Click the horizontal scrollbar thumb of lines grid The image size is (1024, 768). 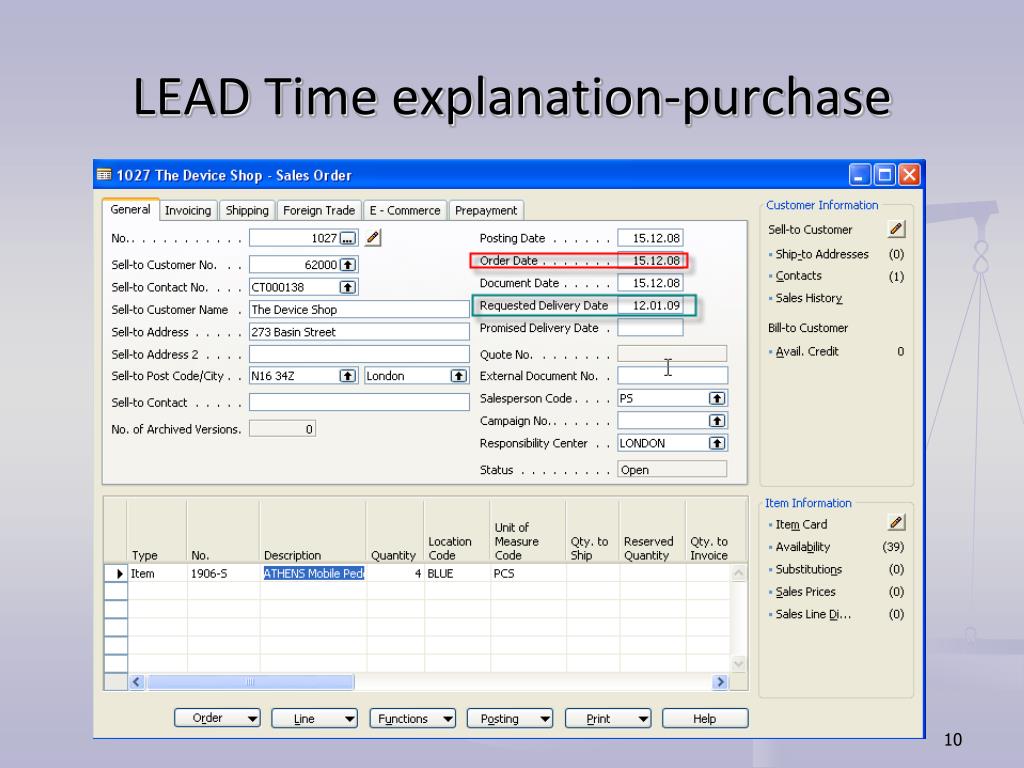[250, 682]
